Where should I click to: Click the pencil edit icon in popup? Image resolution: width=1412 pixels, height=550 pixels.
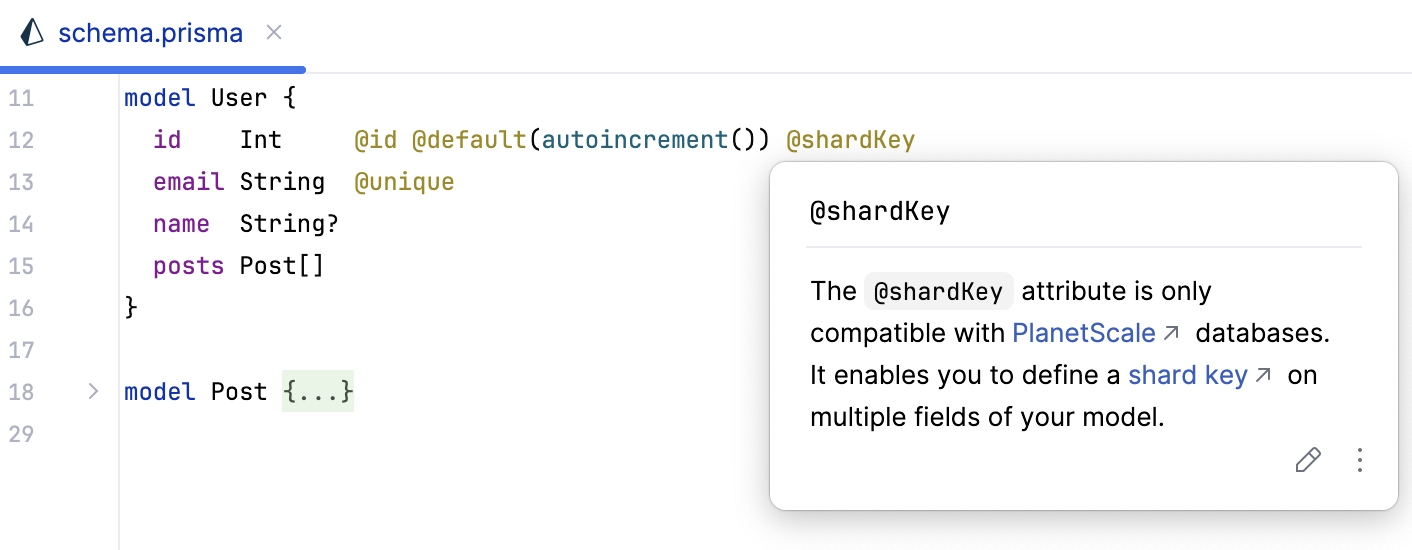(x=1307, y=460)
